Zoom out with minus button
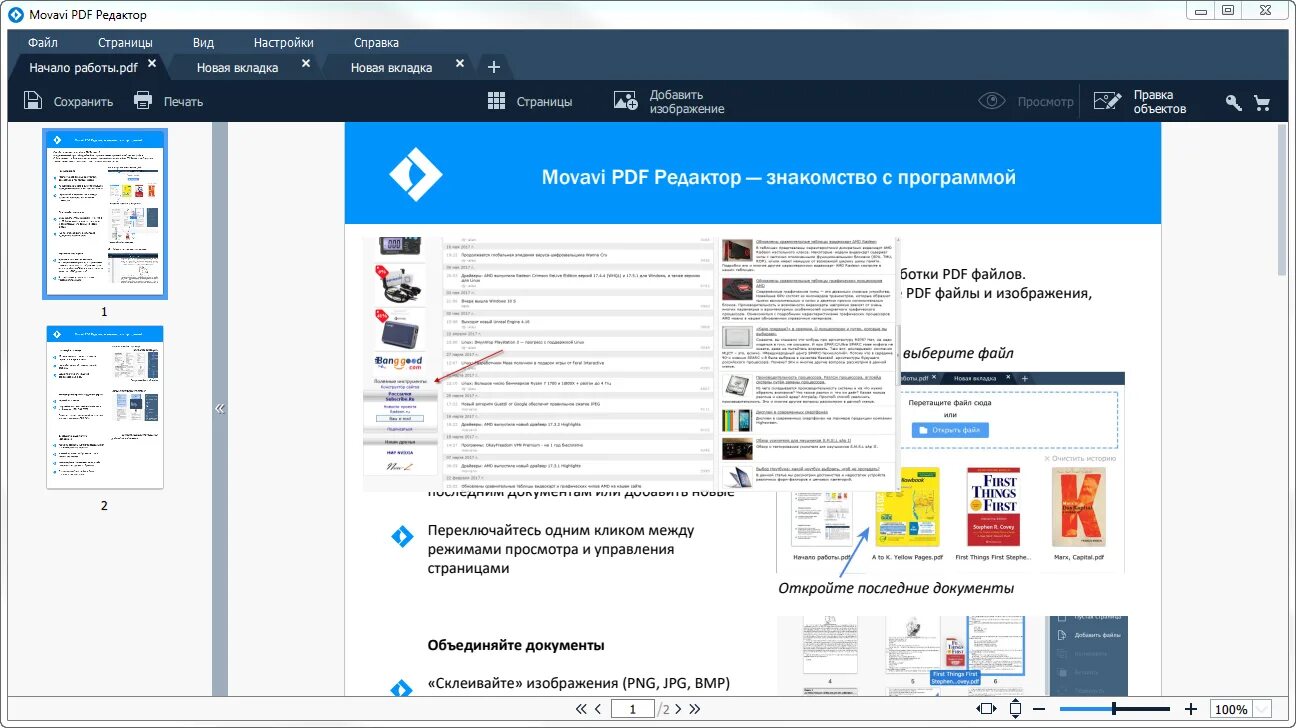1296x728 pixels. pyautogui.click(x=1040, y=709)
